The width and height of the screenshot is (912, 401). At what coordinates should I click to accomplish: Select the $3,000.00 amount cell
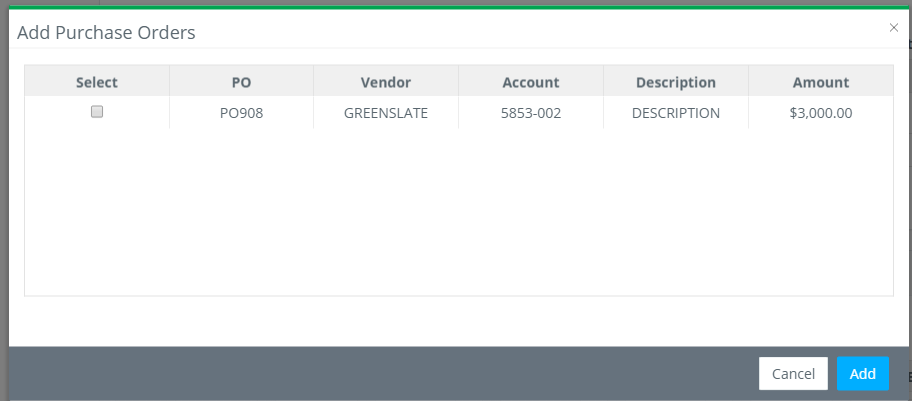tap(821, 113)
